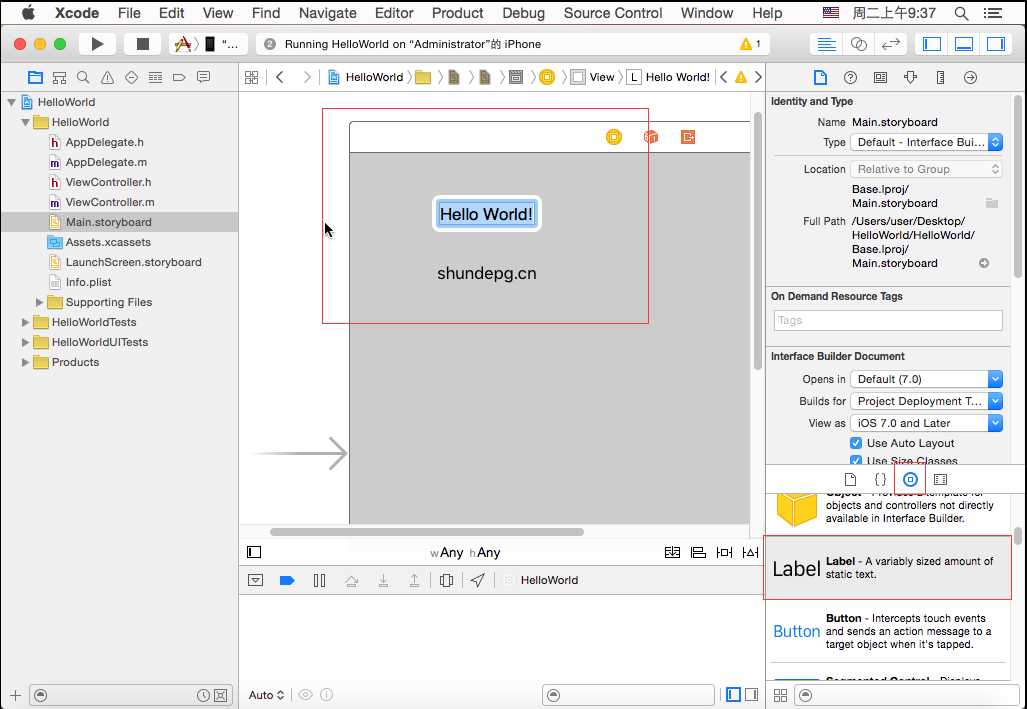Screen dimensions: 1027x709
Task: Select the Hello World! label on canvas
Action: pos(486,214)
